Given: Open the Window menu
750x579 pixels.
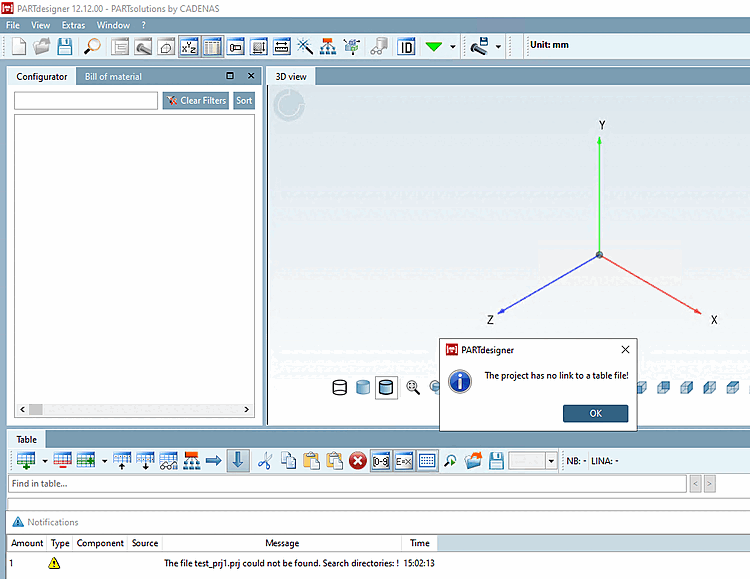Looking at the screenshot, I should click(113, 25).
